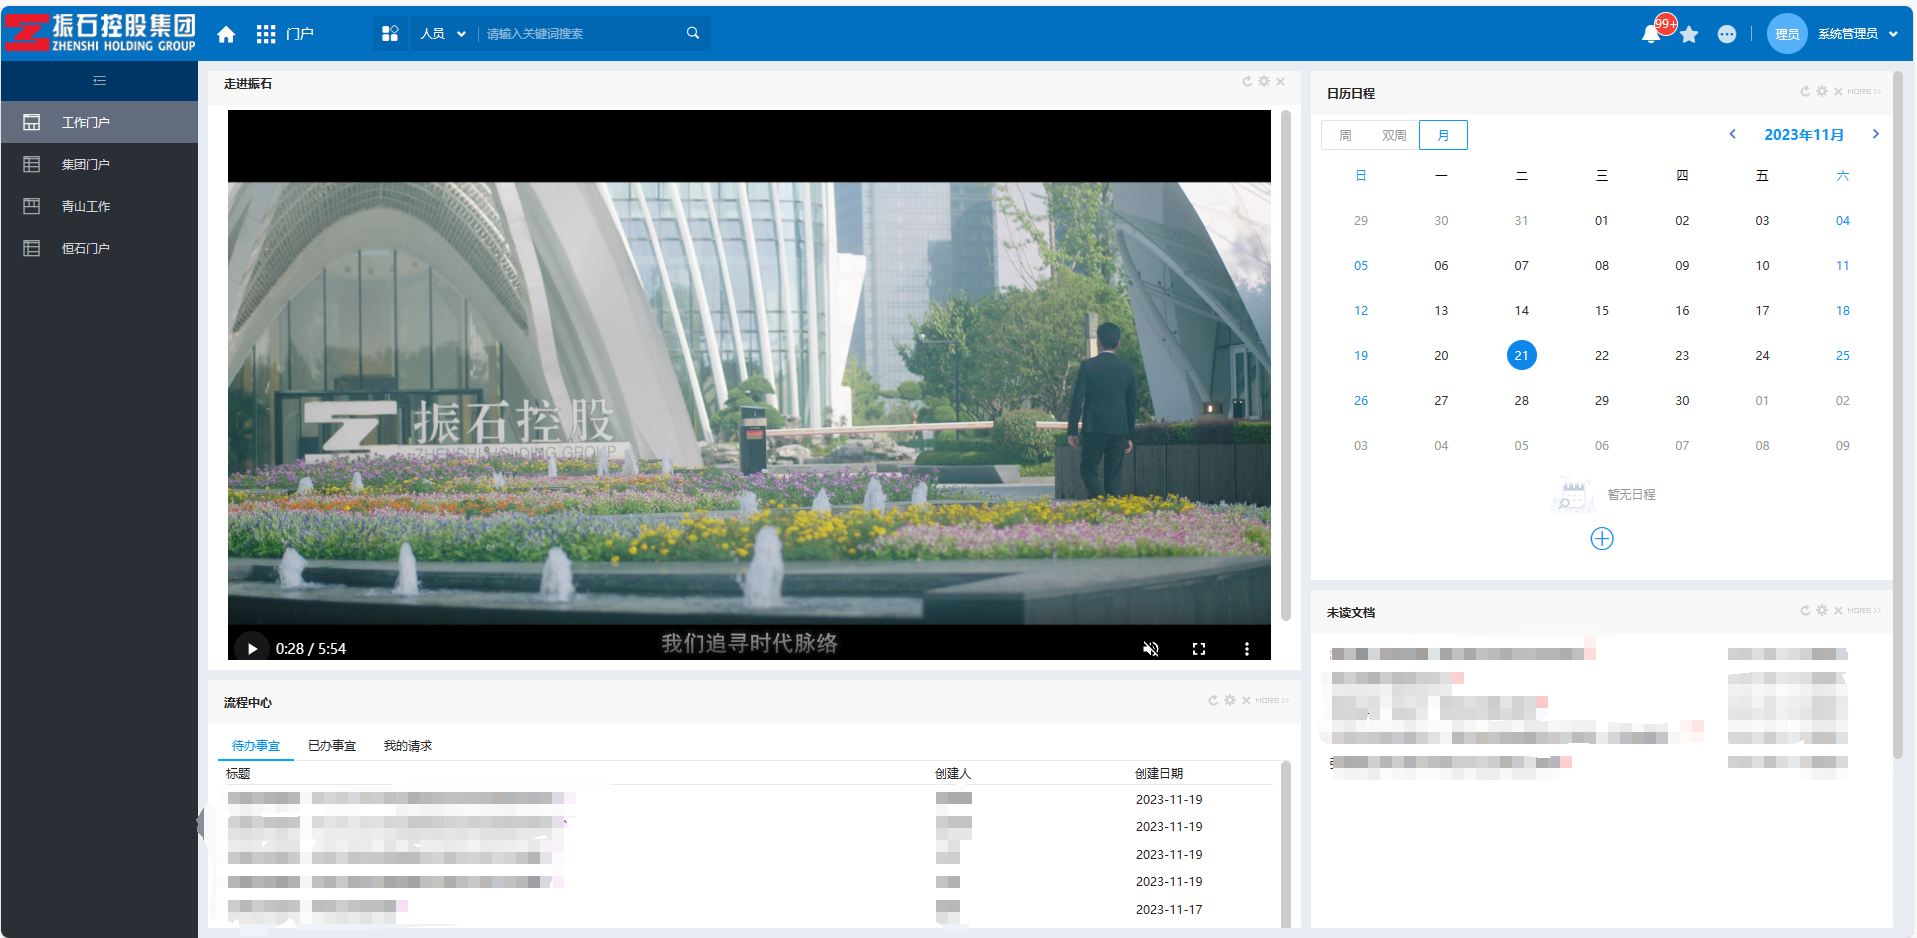Open settings gear of 未读文档 panel
This screenshot has width=1917, height=938.
pos(1822,611)
